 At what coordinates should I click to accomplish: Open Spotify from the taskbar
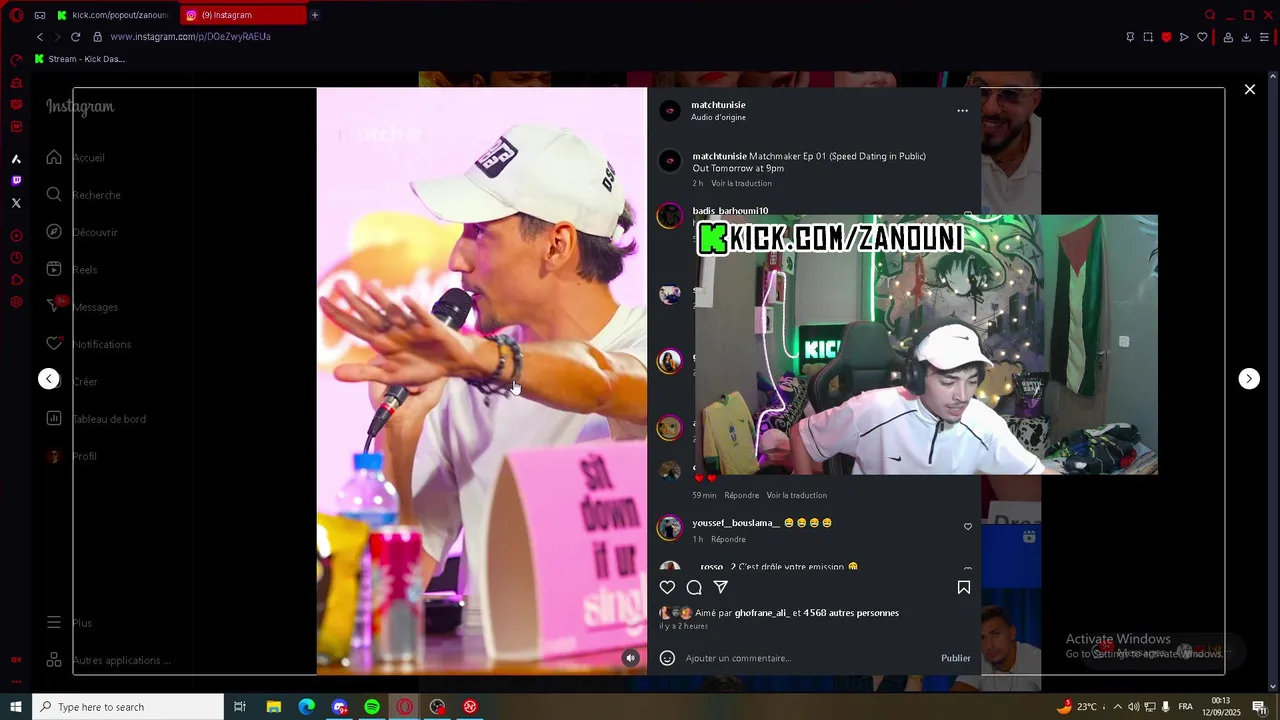click(x=372, y=707)
